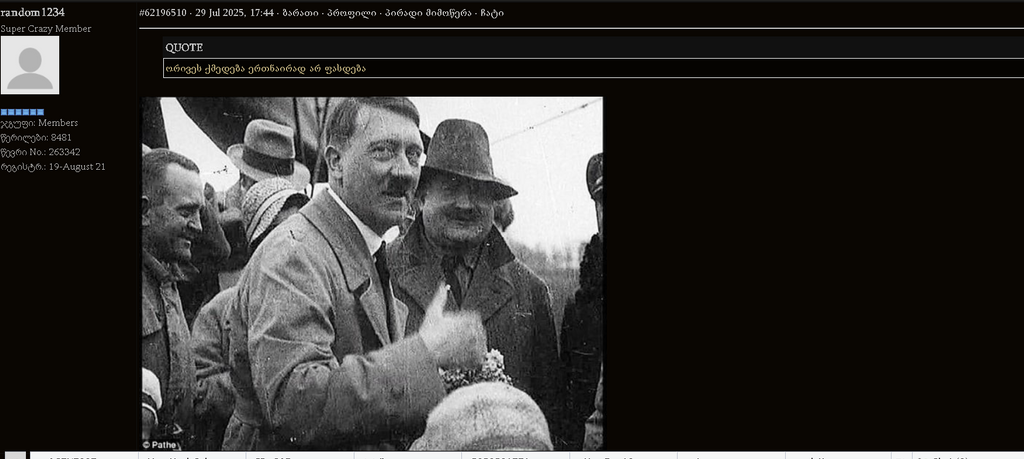This screenshot has height=459, width=1024.
Task: Click the blue rank pips under the avatar
Action: (22, 112)
